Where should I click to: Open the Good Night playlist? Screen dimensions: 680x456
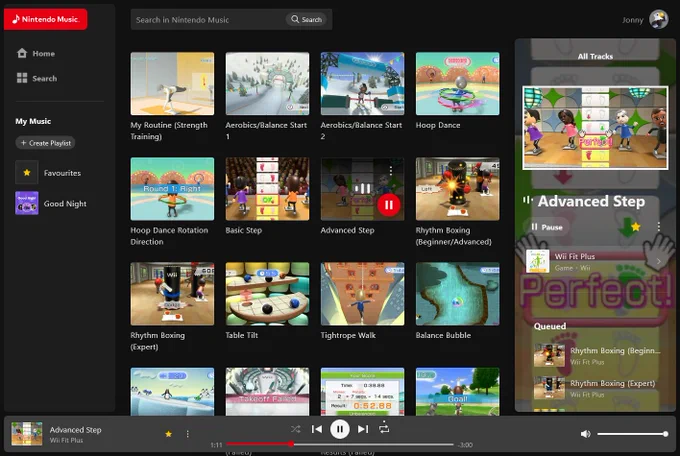pos(51,203)
